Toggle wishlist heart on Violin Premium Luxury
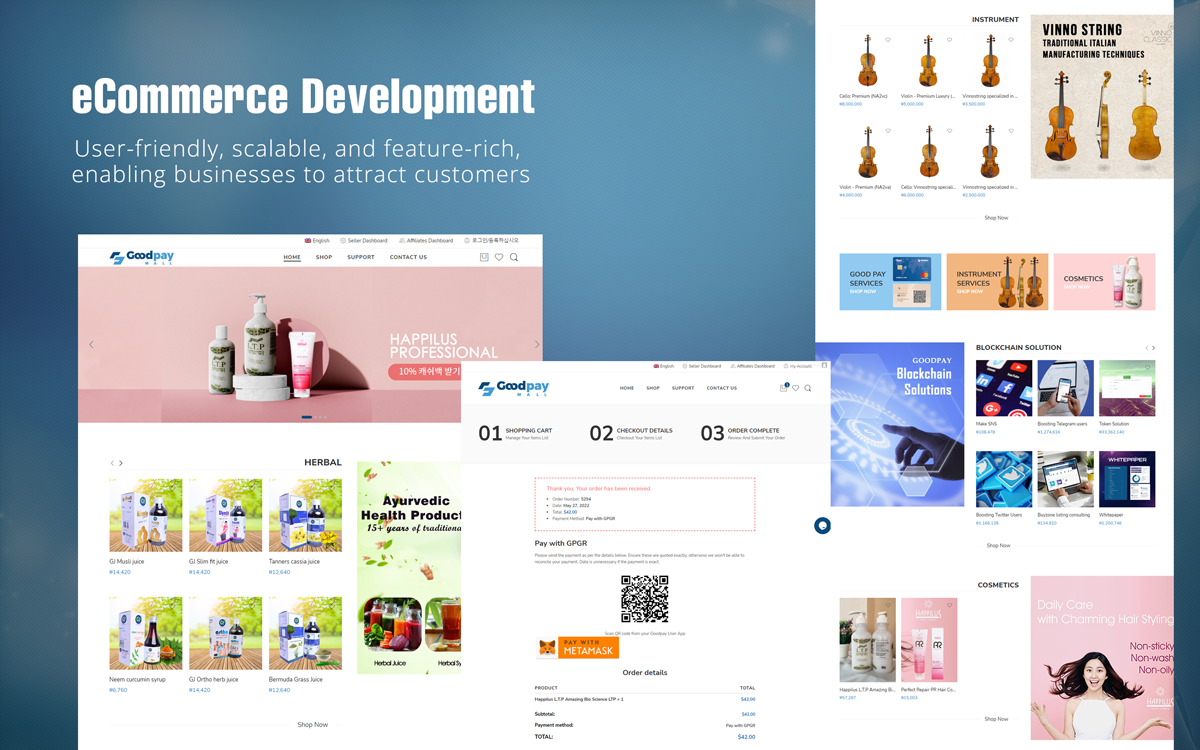This screenshot has height=750, width=1200. [x=949, y=40]
